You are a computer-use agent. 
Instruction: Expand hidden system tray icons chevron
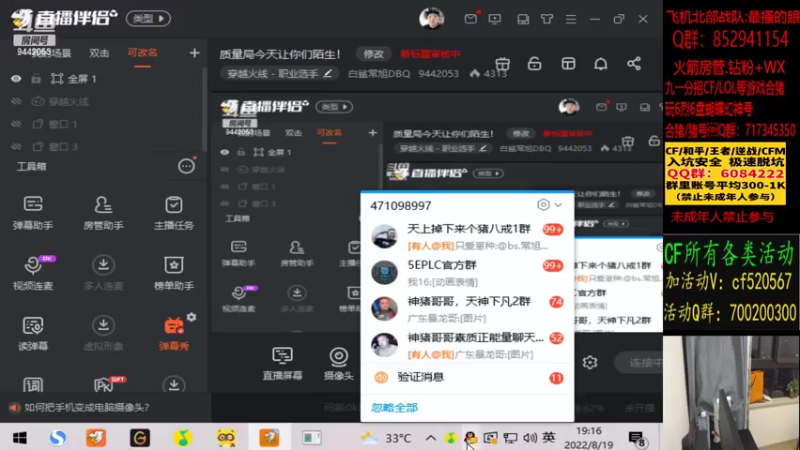point(431,438)
